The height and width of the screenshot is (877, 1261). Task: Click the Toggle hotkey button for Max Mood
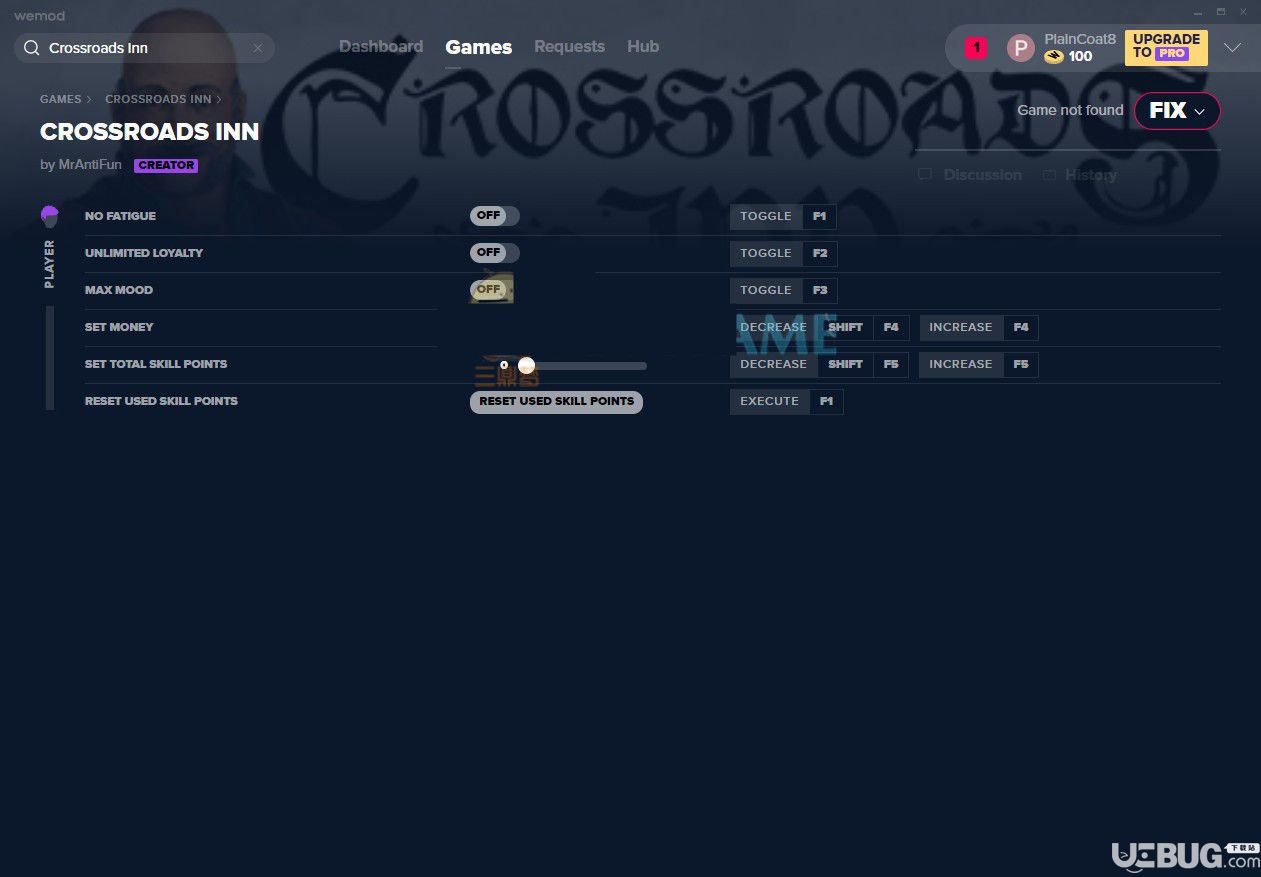[783, 290]
